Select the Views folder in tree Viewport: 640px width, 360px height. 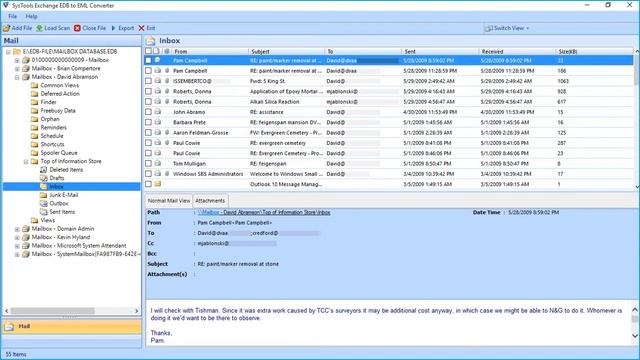coord(48,220)
